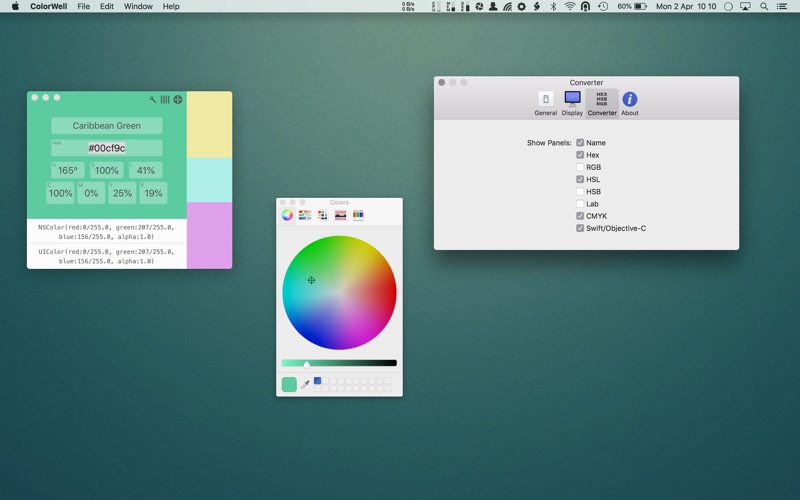
Task: Open Spotlight search
Action: point(764,6)
